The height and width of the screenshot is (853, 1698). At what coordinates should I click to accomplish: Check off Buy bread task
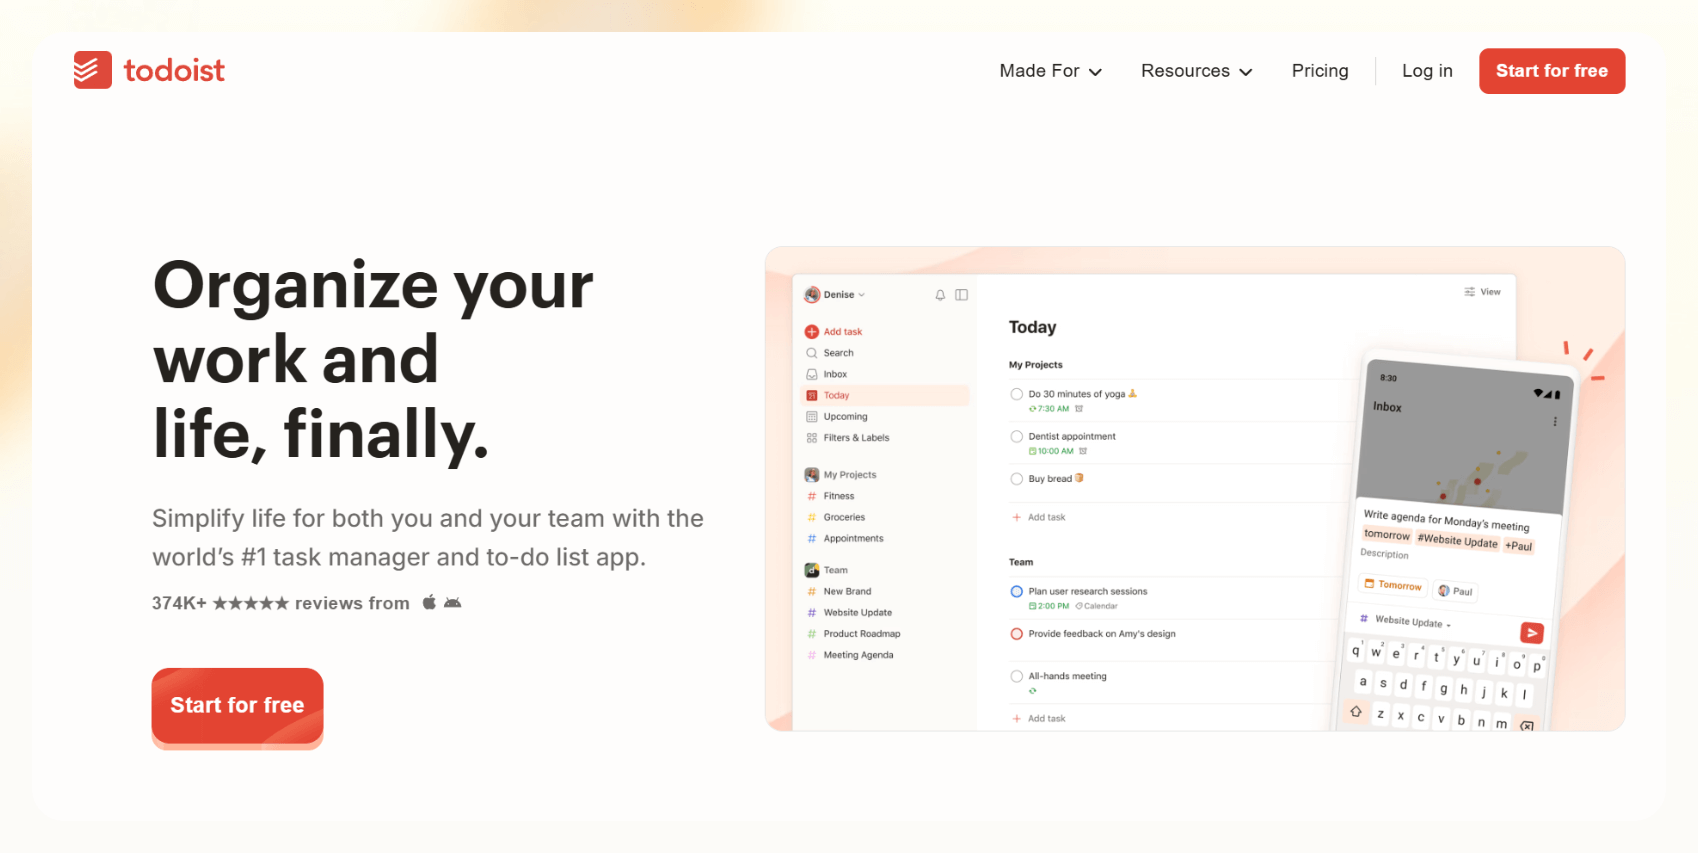1017,479
